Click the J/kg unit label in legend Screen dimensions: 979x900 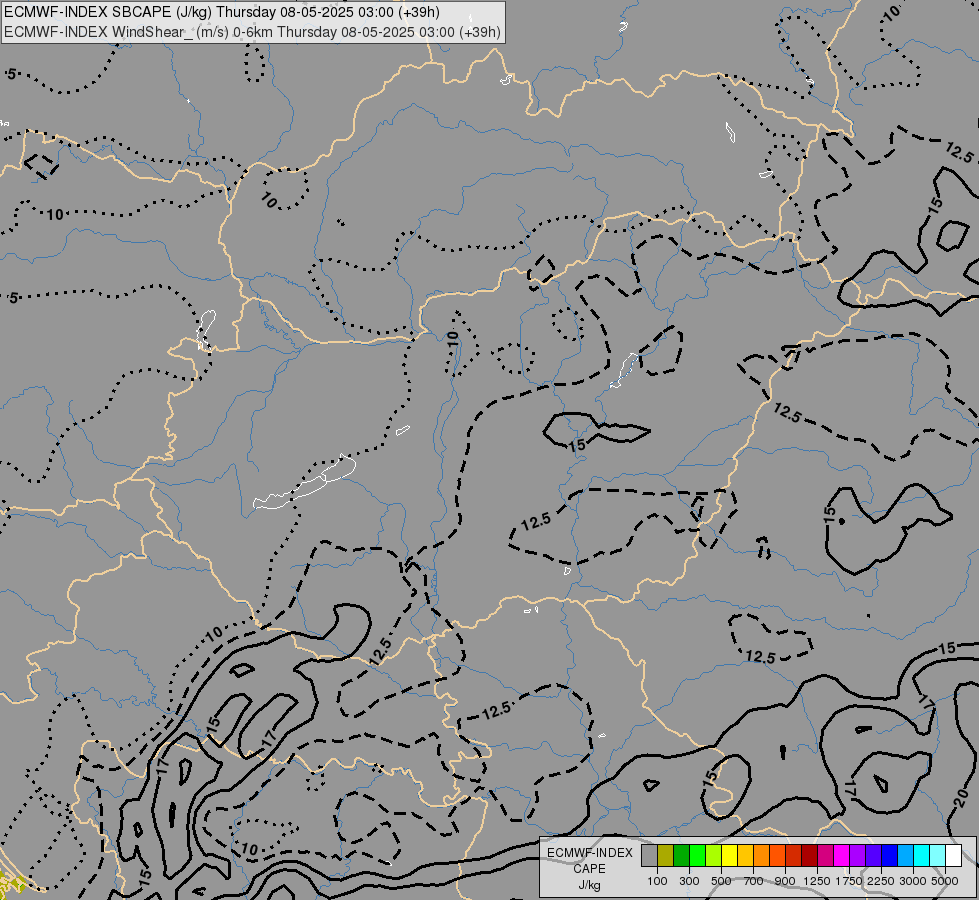tap(589, 885)
